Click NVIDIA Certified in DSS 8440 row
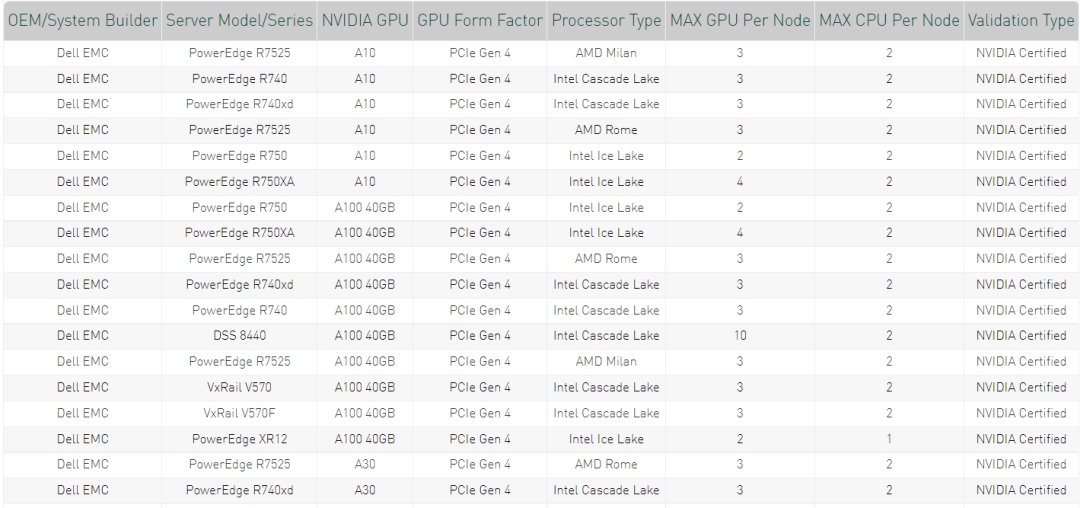The height and width of the screenshot is (508, 1080). 1021,336
